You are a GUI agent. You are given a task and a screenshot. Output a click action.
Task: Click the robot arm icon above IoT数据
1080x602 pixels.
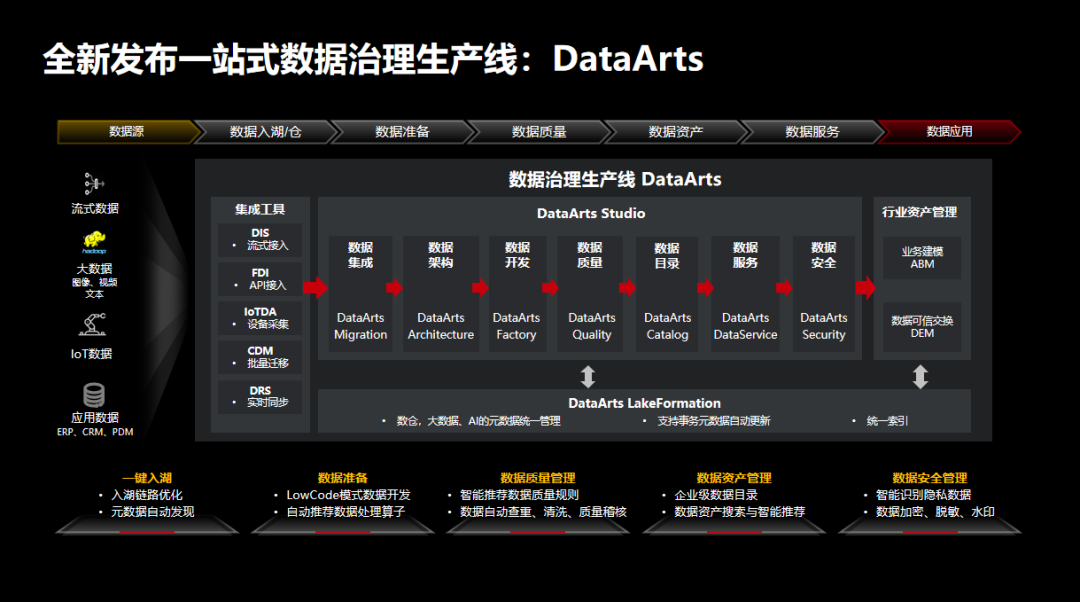[92, 324]
